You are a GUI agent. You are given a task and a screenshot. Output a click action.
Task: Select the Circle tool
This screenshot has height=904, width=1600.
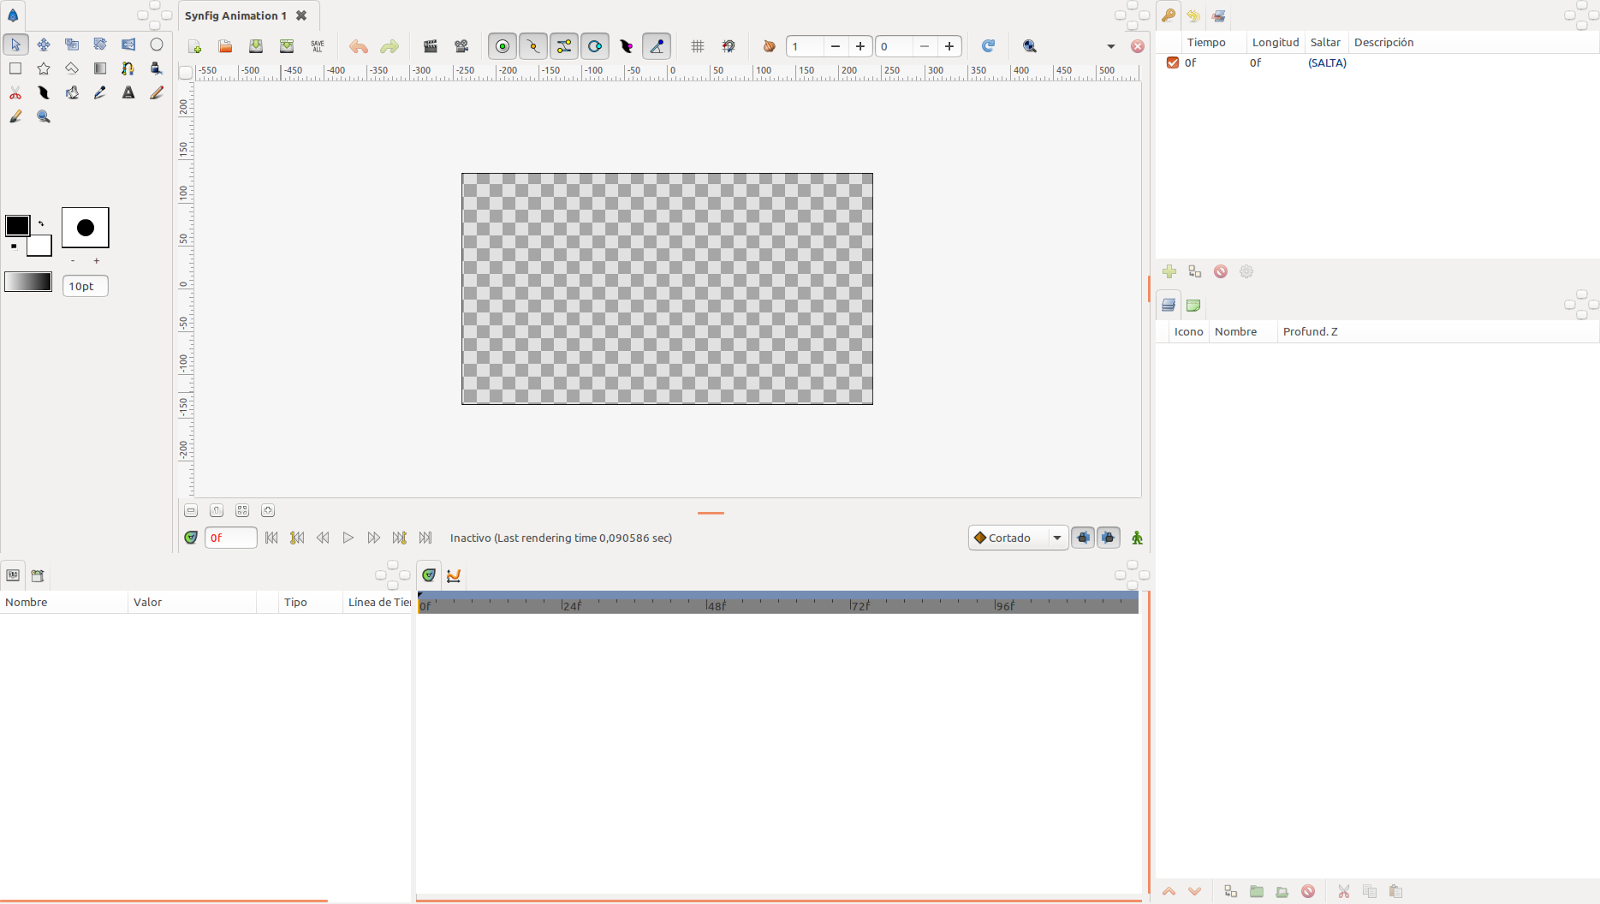tap(157, 45)
